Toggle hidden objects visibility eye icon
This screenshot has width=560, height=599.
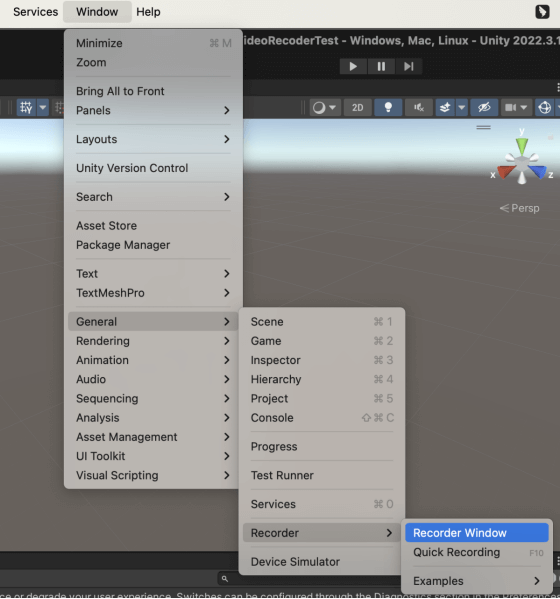[x=484, y=108]
